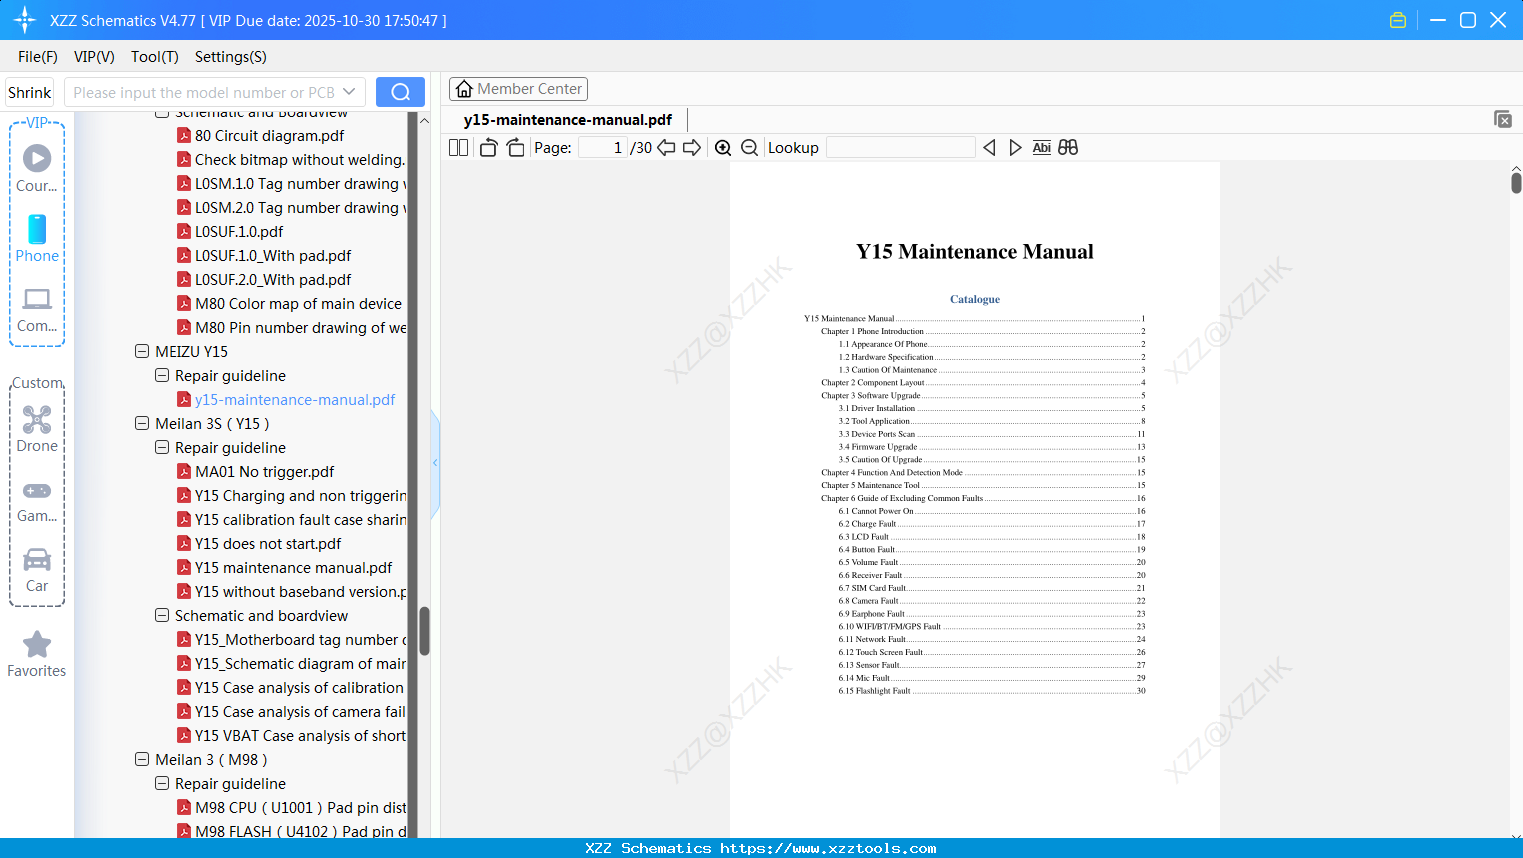Click the tree scroll-up arrow

coord(424,120)
